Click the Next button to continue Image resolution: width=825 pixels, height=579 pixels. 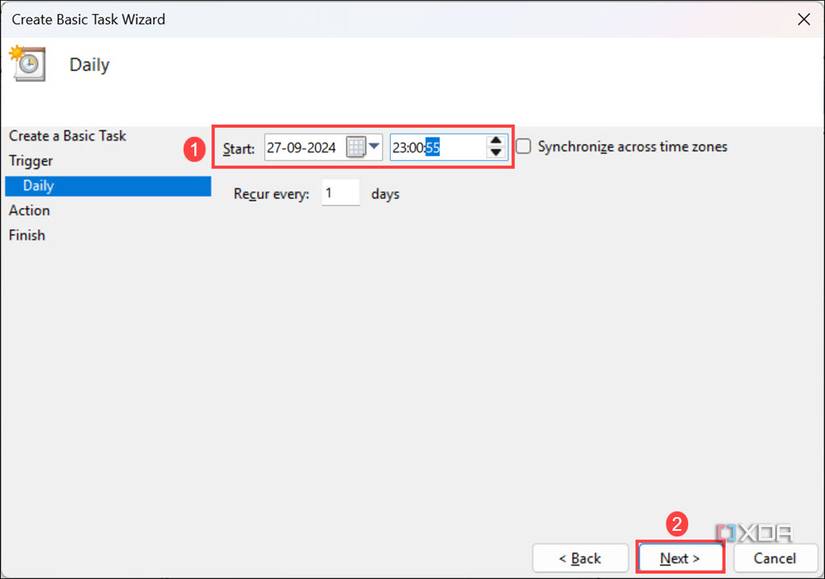coord(680,558)
